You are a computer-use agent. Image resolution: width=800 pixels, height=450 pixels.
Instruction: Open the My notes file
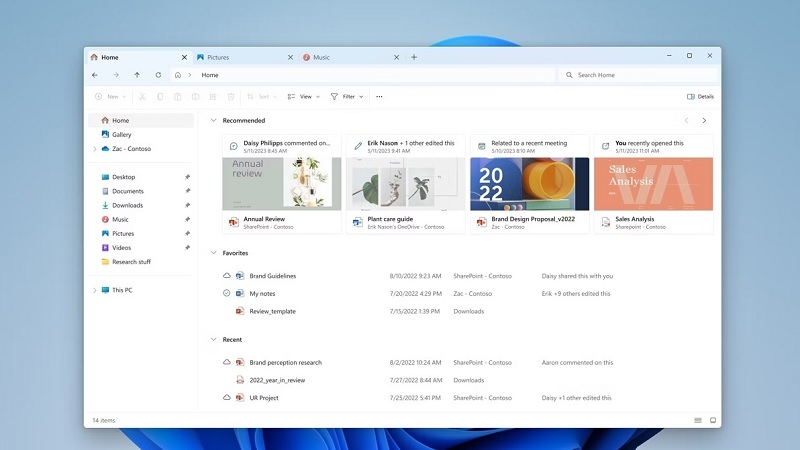click(262, 294)
